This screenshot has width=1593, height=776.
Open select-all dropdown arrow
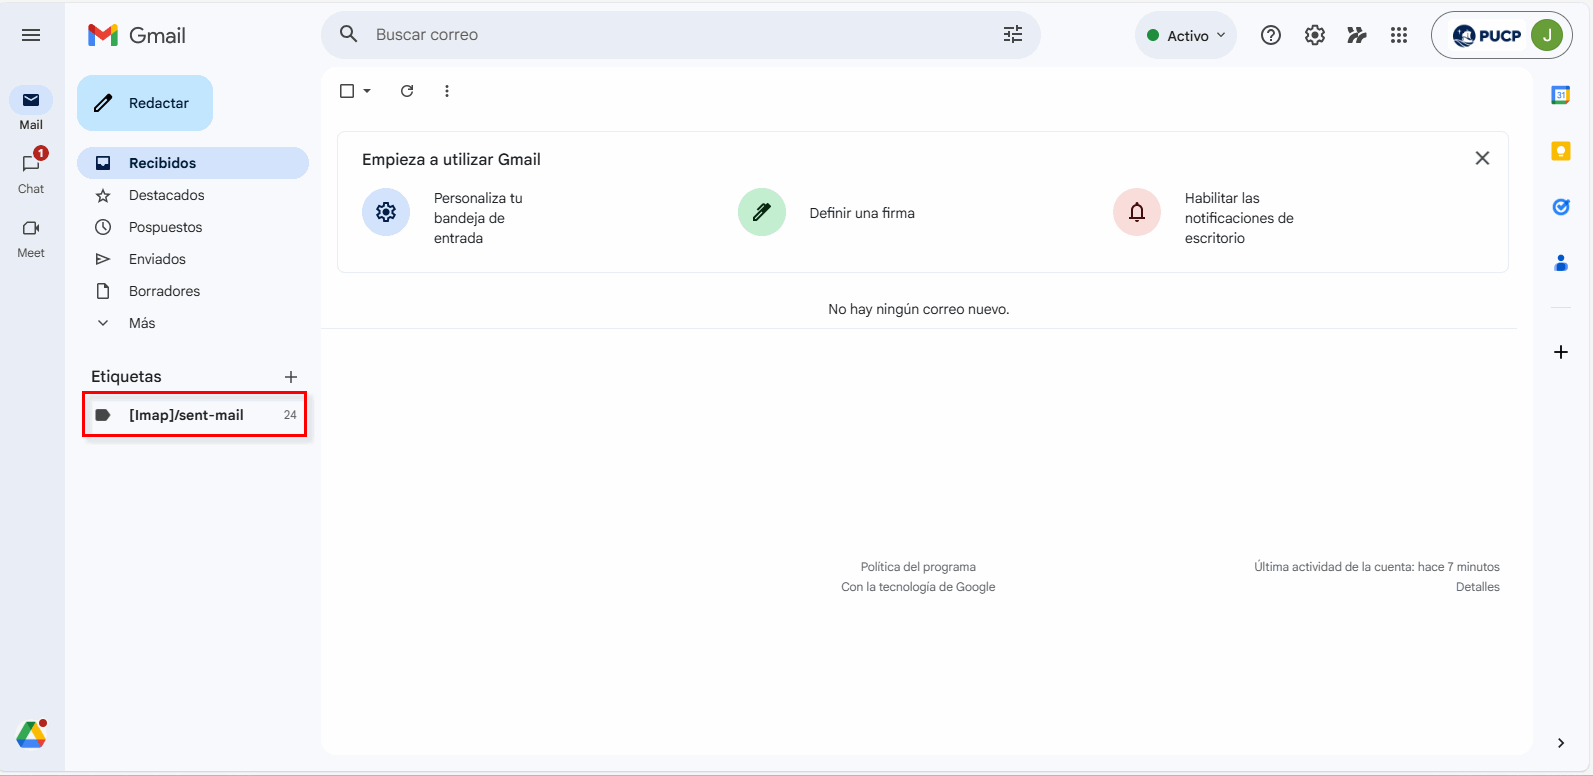pos(367,91)
